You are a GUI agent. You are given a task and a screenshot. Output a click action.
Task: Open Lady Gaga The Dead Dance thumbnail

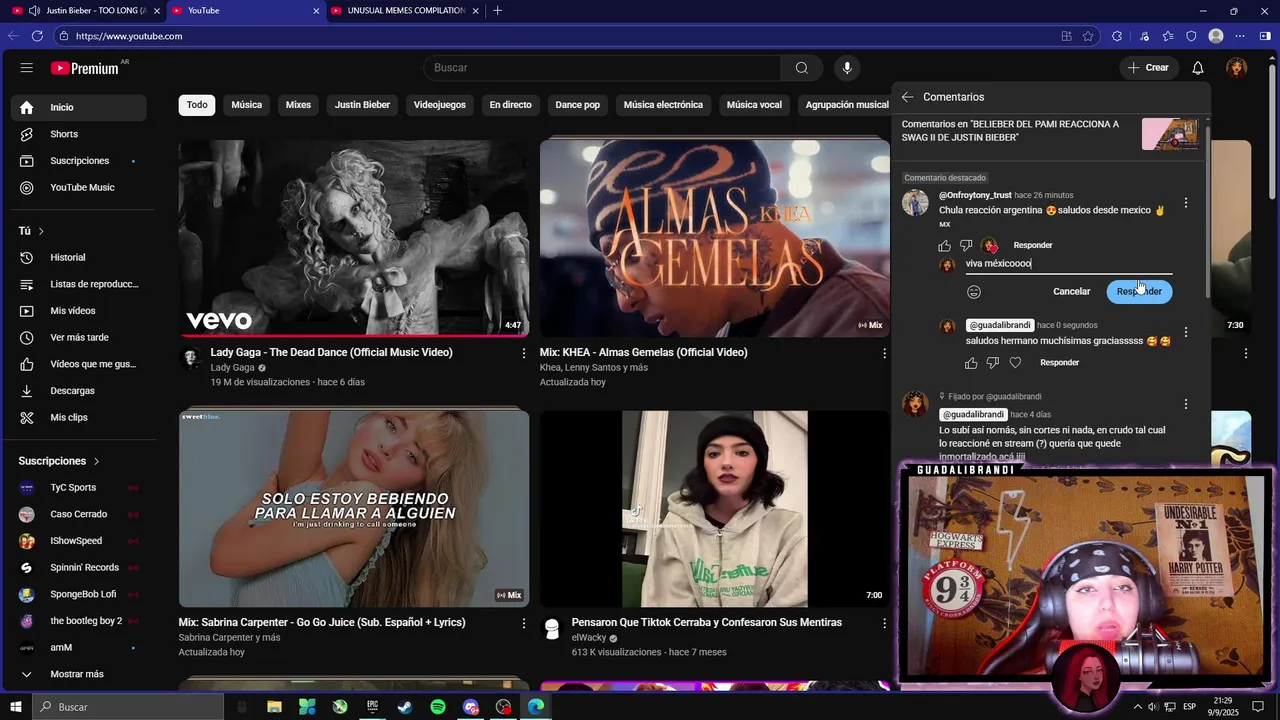pos(354,238)
